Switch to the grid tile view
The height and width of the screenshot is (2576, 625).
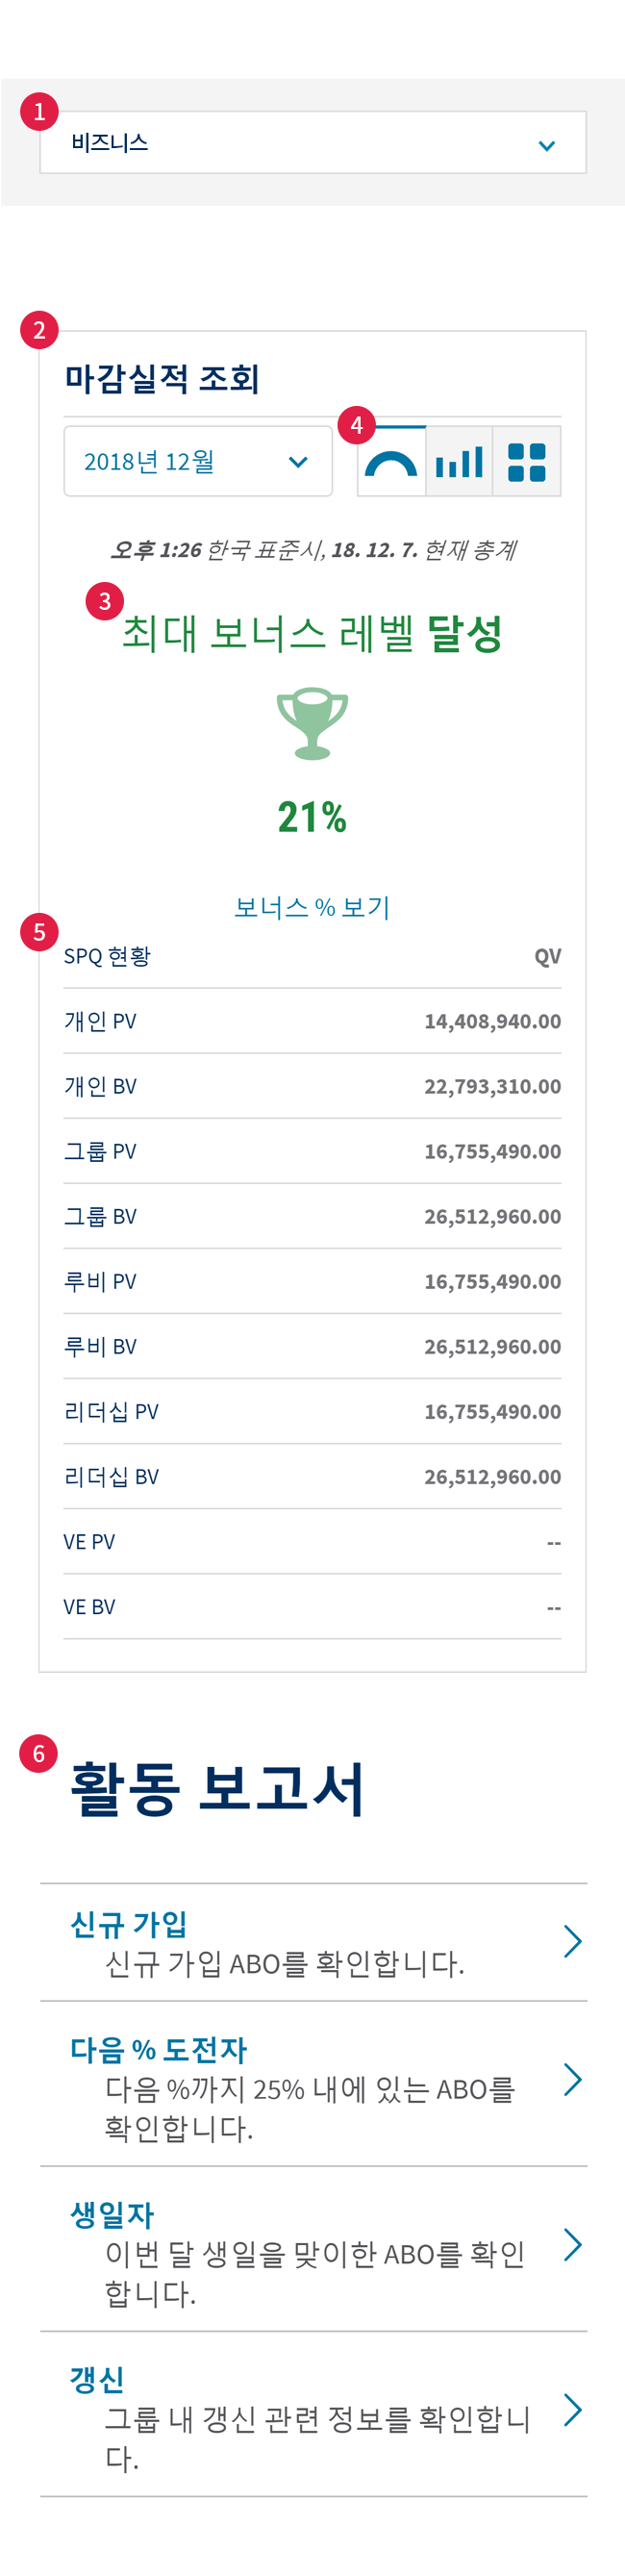click(527, 462)
